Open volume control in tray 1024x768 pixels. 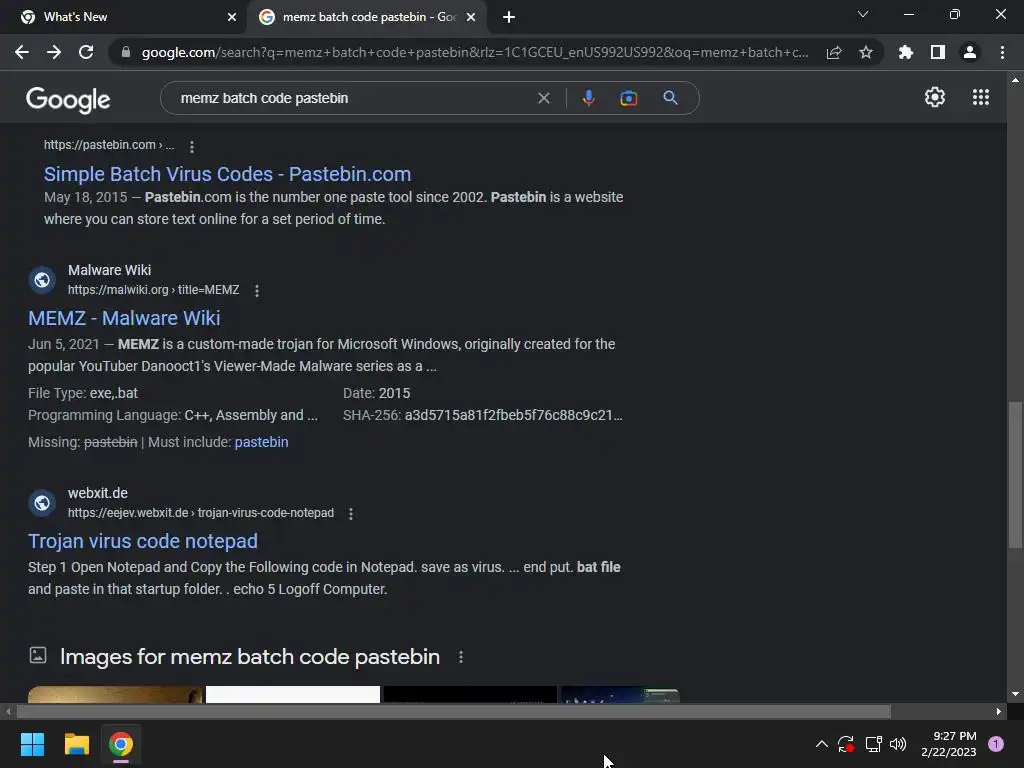(899, 744)
